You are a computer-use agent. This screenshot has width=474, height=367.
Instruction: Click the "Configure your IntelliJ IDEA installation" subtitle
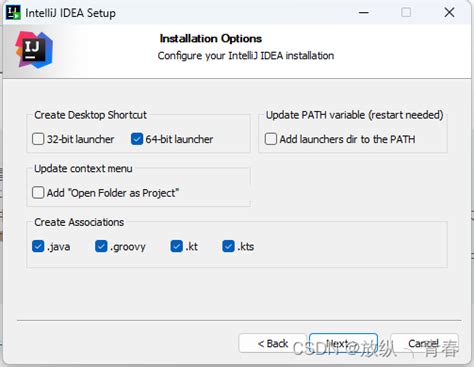click(x=246, y=55)
